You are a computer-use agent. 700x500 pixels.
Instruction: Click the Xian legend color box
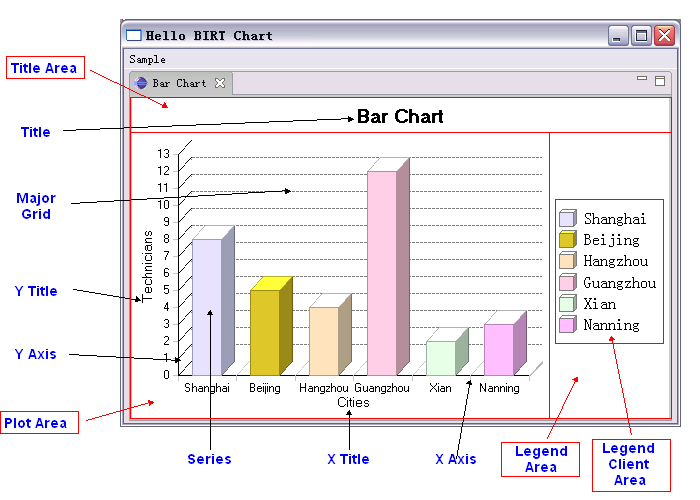568,303
